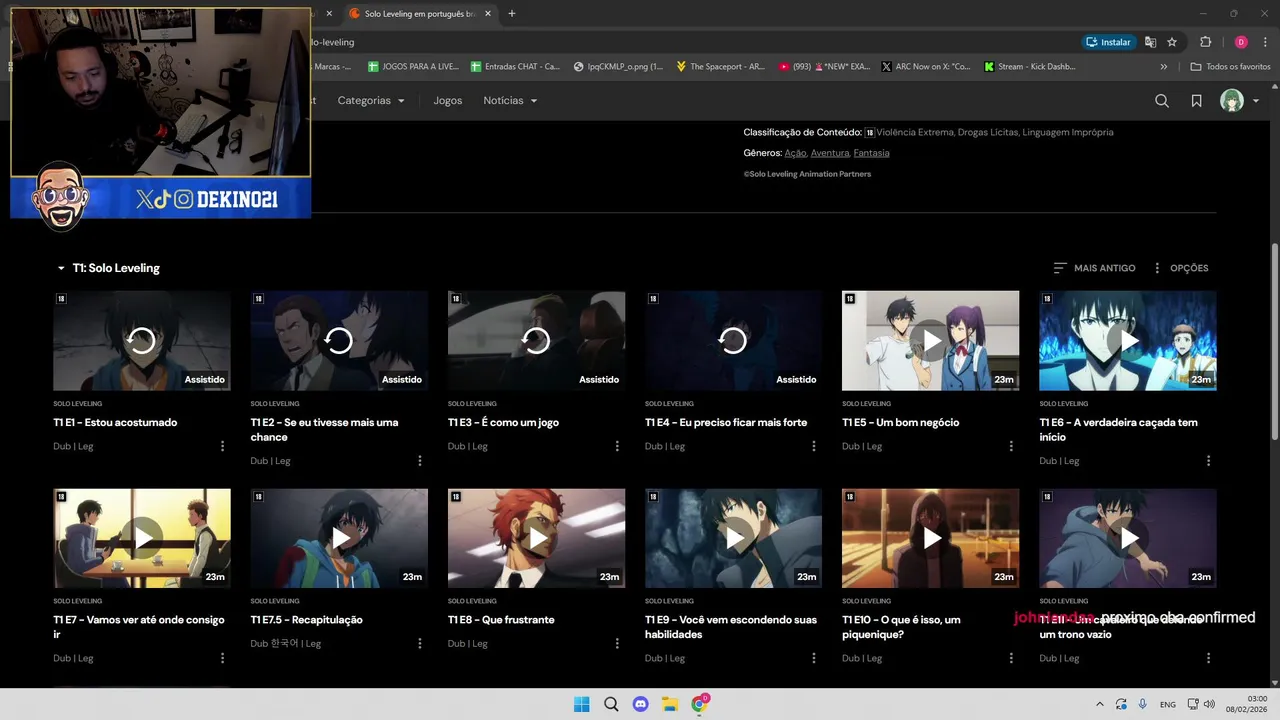Open more options for T1 E5
This screenshot has width=1280, height=720.
click(1011, 446)
